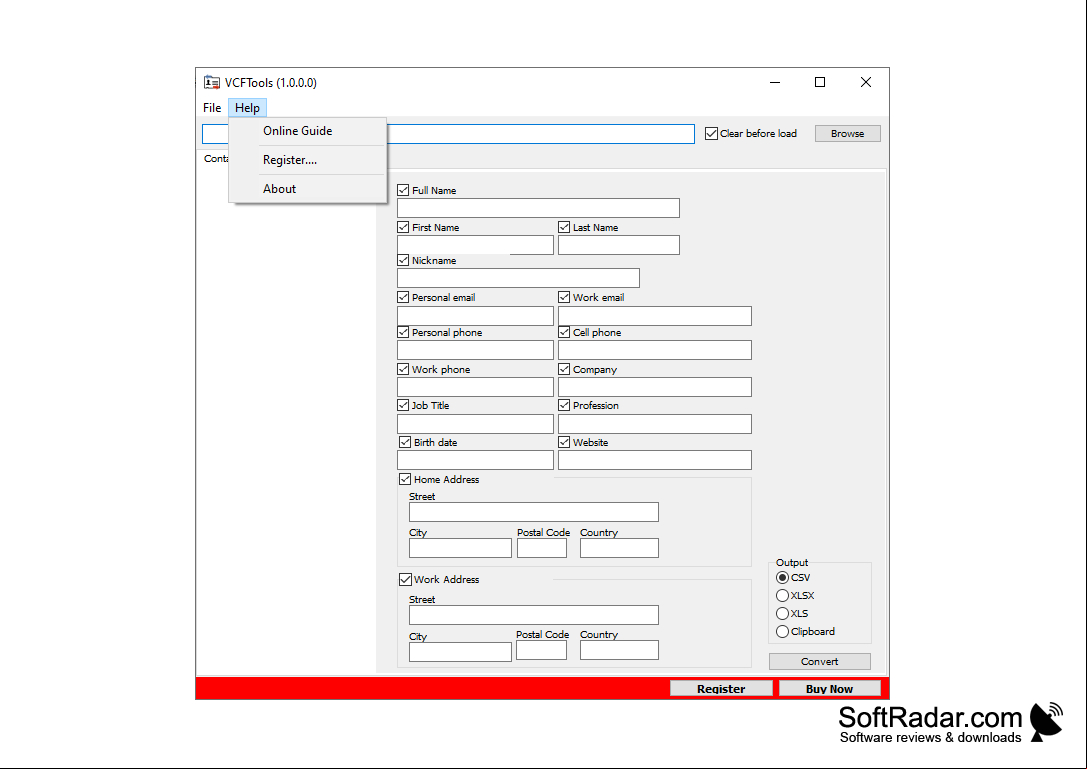Disable the Nickname checkbox
1087x769 pixels.
point(403,261)
